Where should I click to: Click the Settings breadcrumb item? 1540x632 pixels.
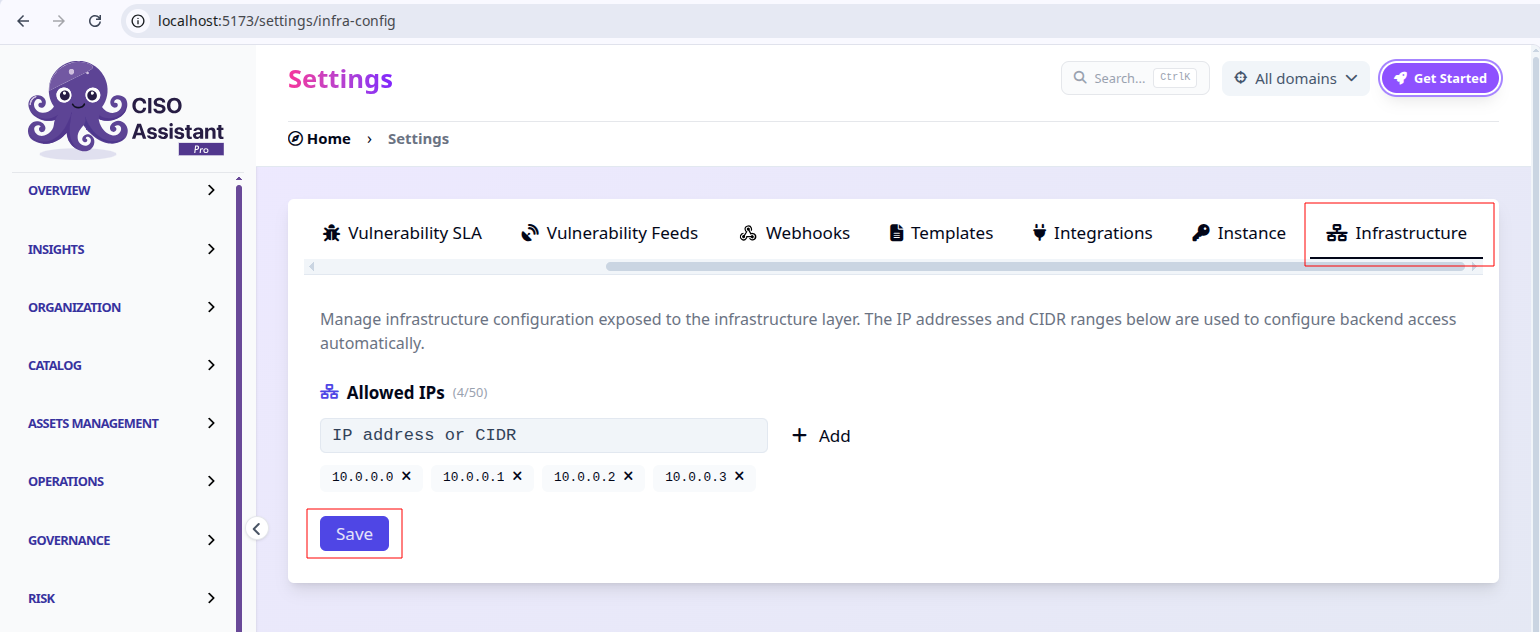[x=418, y=139]
